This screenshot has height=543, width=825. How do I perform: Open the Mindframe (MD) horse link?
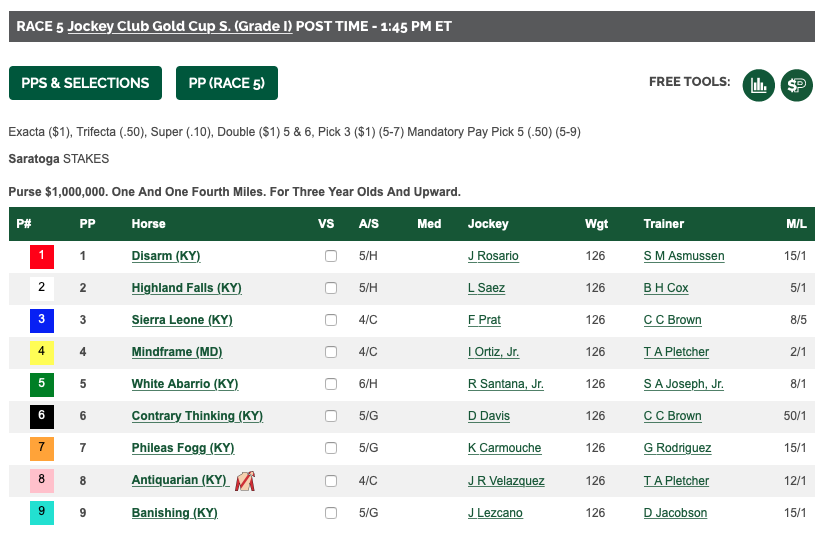coord(177,352)
